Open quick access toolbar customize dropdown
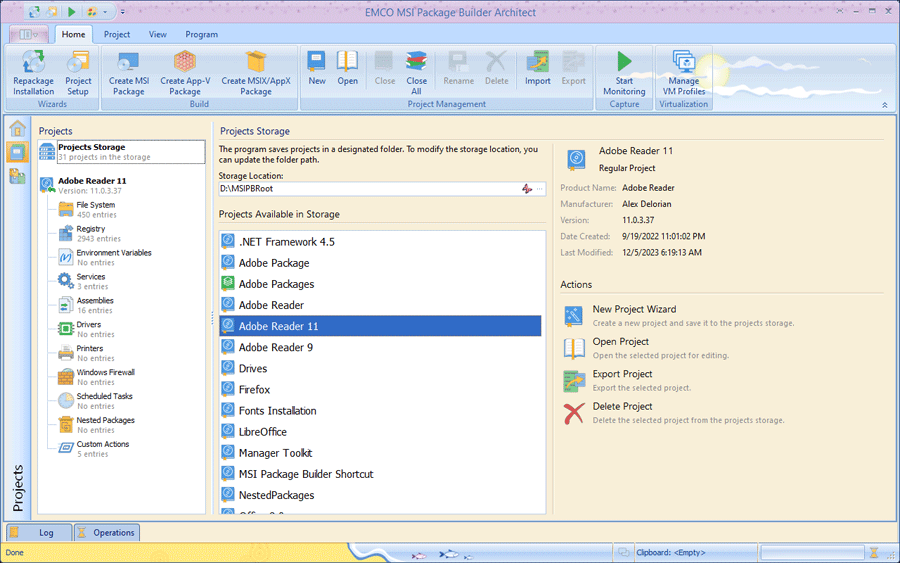Viewport: 900px width, 563px height. tap(122, 12)
